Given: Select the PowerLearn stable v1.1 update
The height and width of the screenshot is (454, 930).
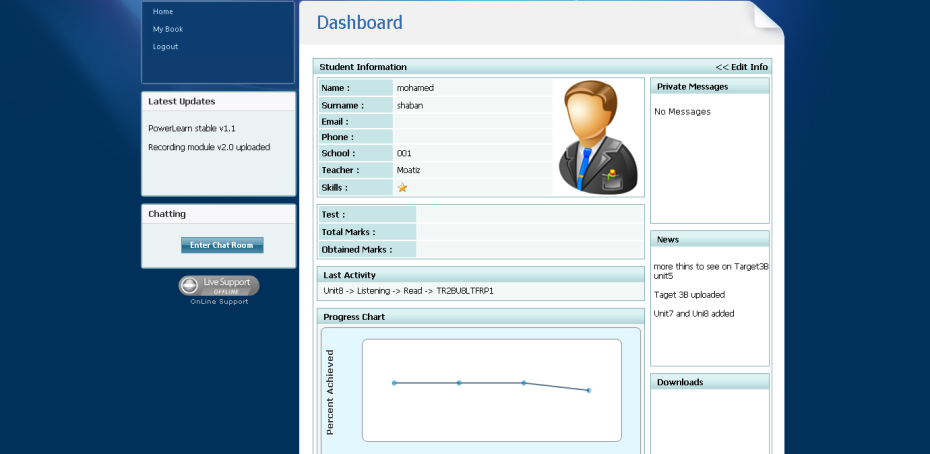Looking at the screenshot, I should [x=192, y=128].
